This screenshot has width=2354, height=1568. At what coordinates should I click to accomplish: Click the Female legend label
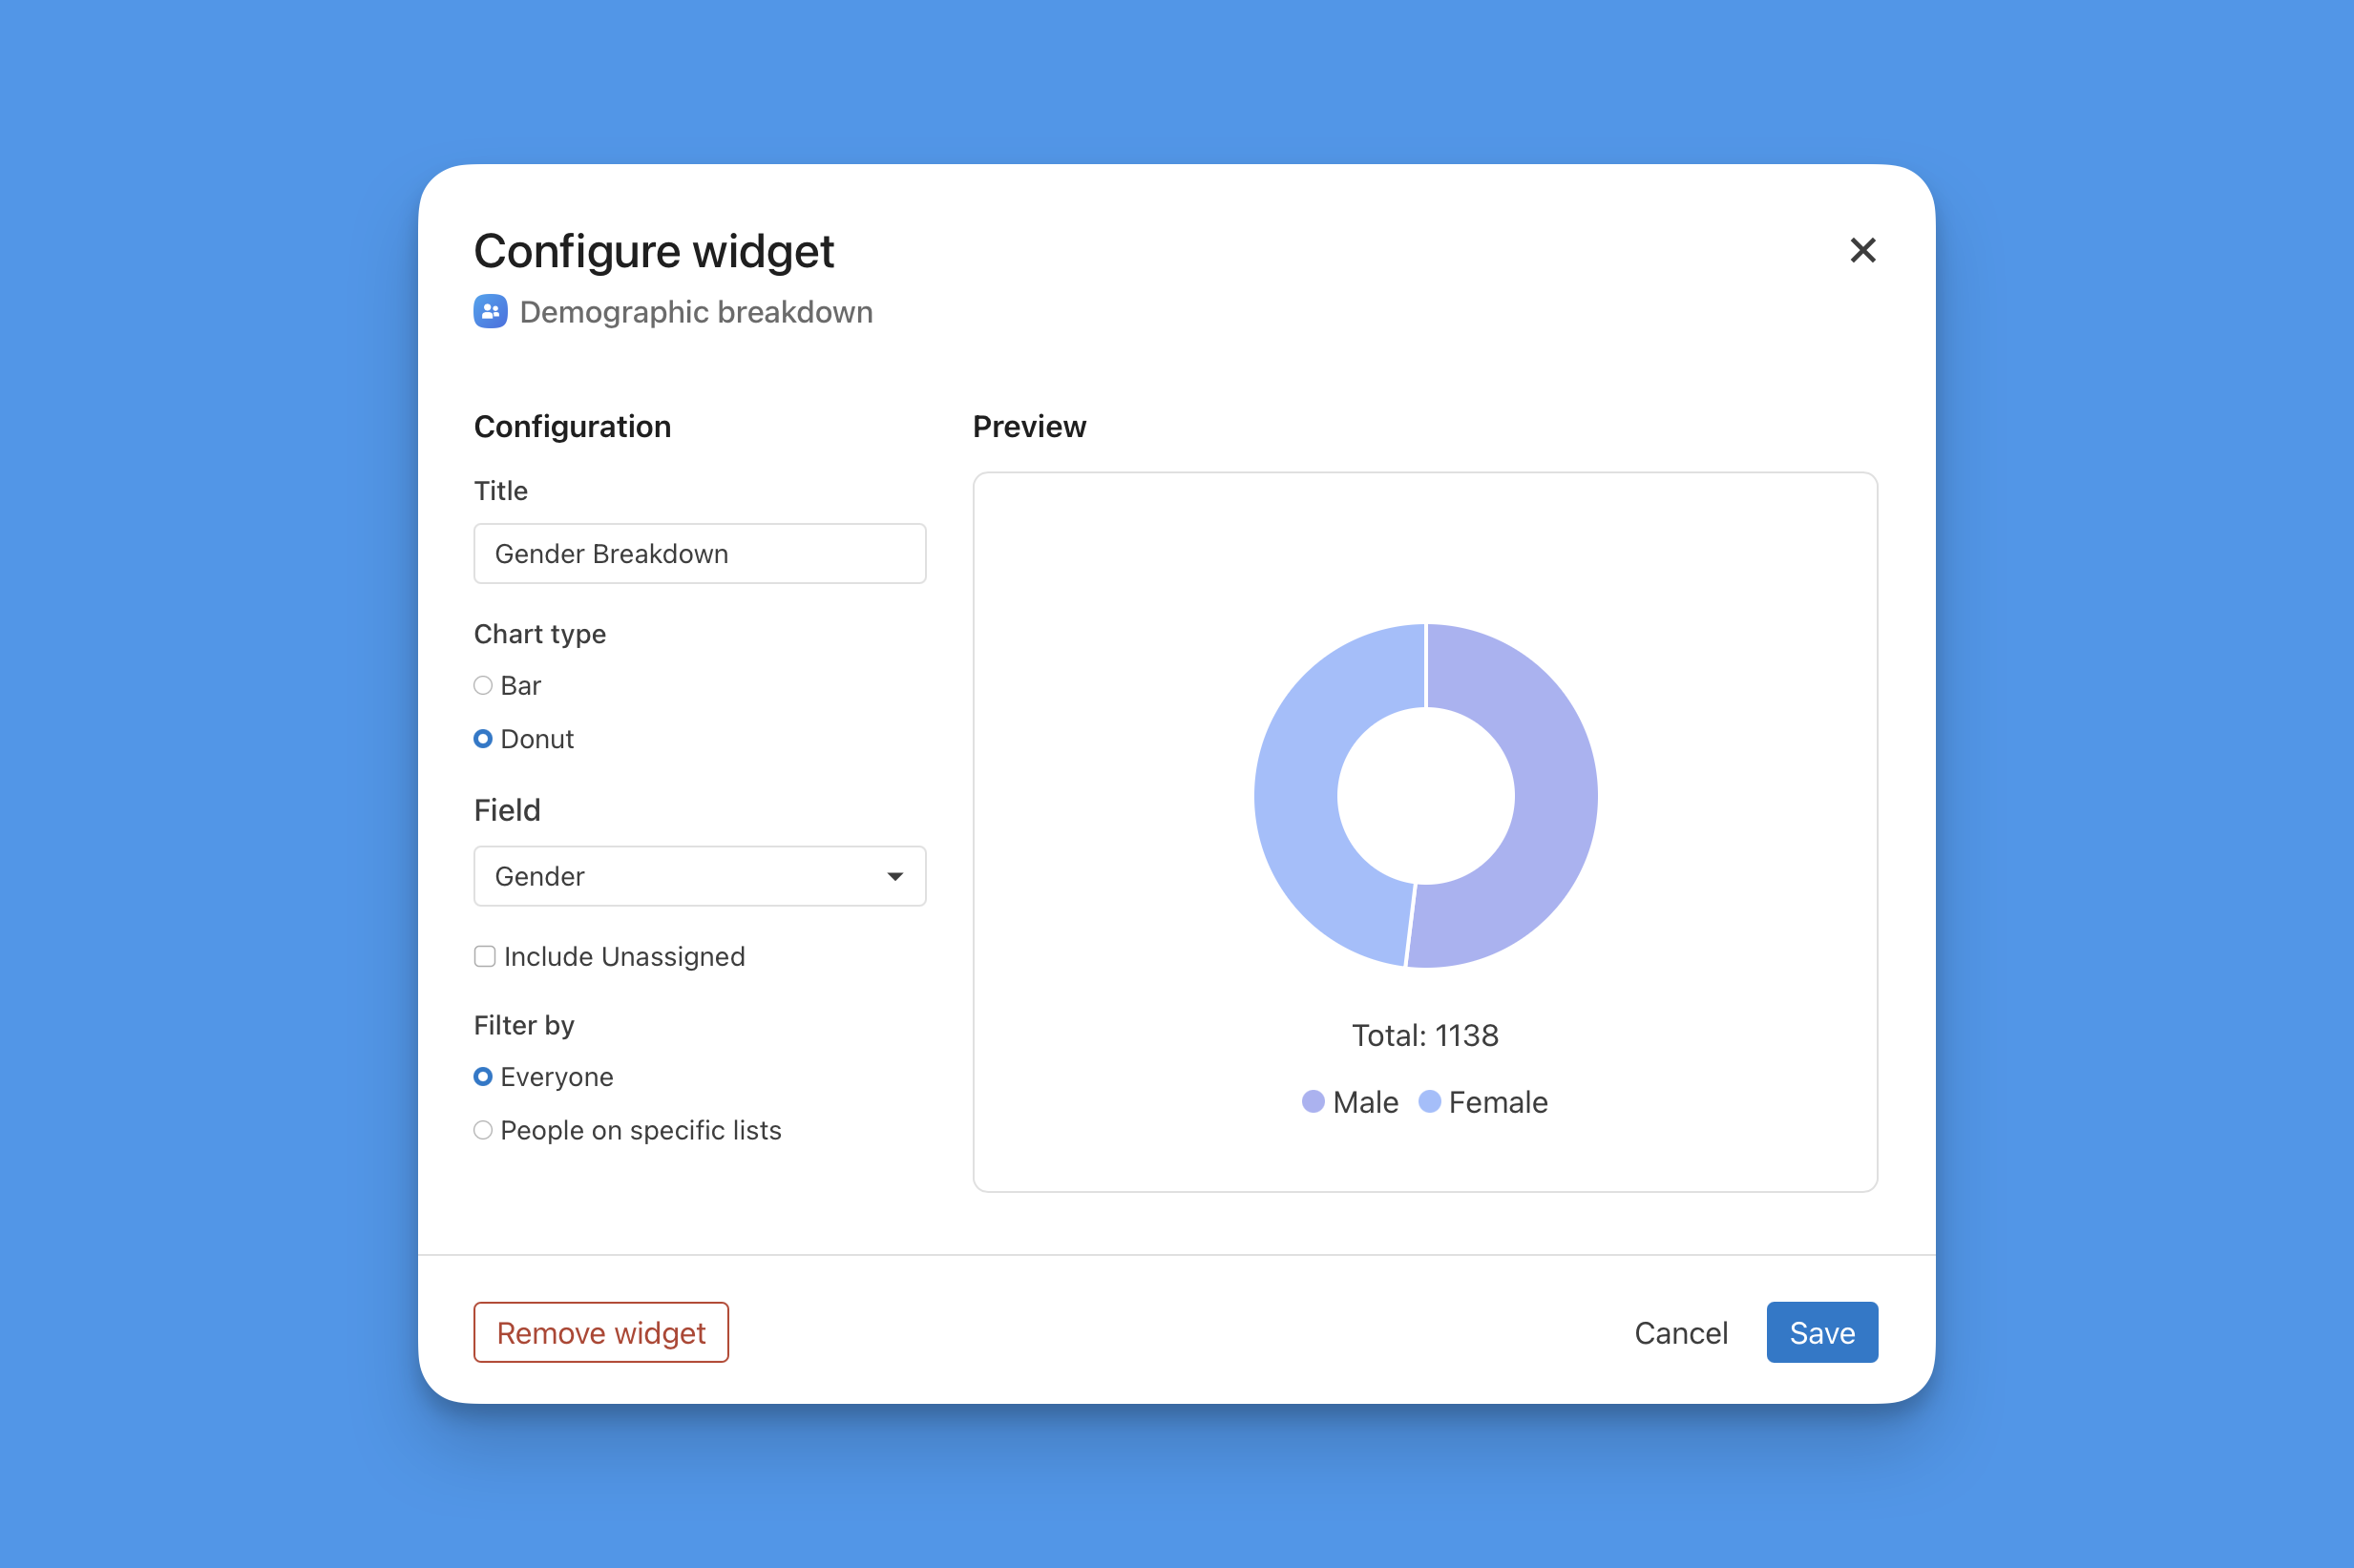(x=1497, y=1102)
